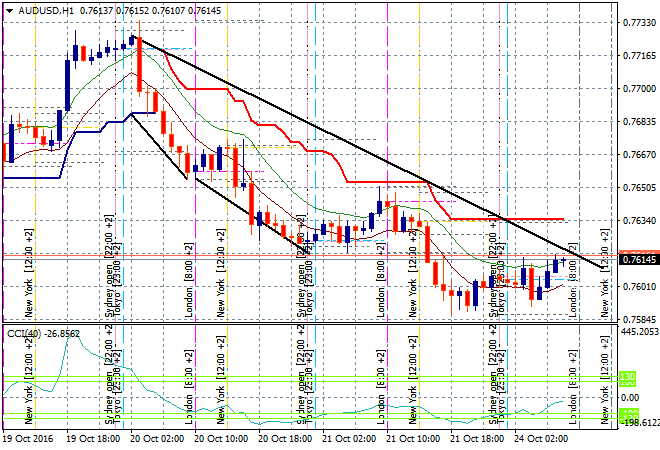Click the 21 Oct 18:00 time label
This screenshot has width=660, height=450.
[x=477, y=439]
